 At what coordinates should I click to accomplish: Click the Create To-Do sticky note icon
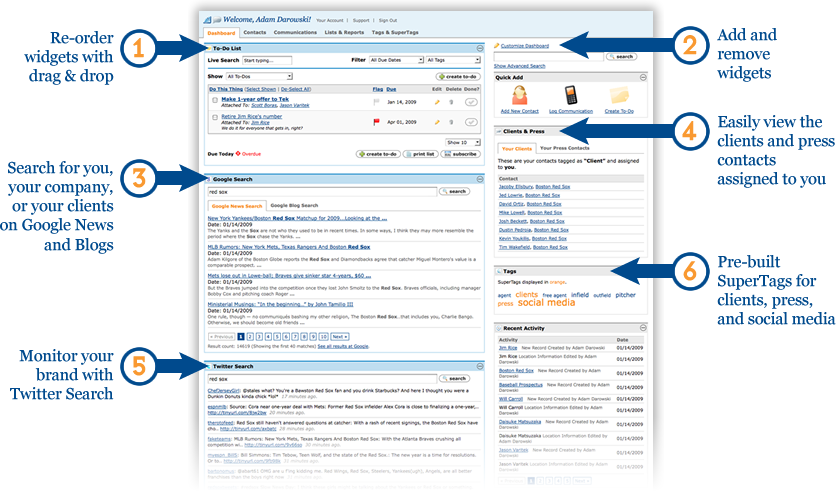[x=619, y=96]
